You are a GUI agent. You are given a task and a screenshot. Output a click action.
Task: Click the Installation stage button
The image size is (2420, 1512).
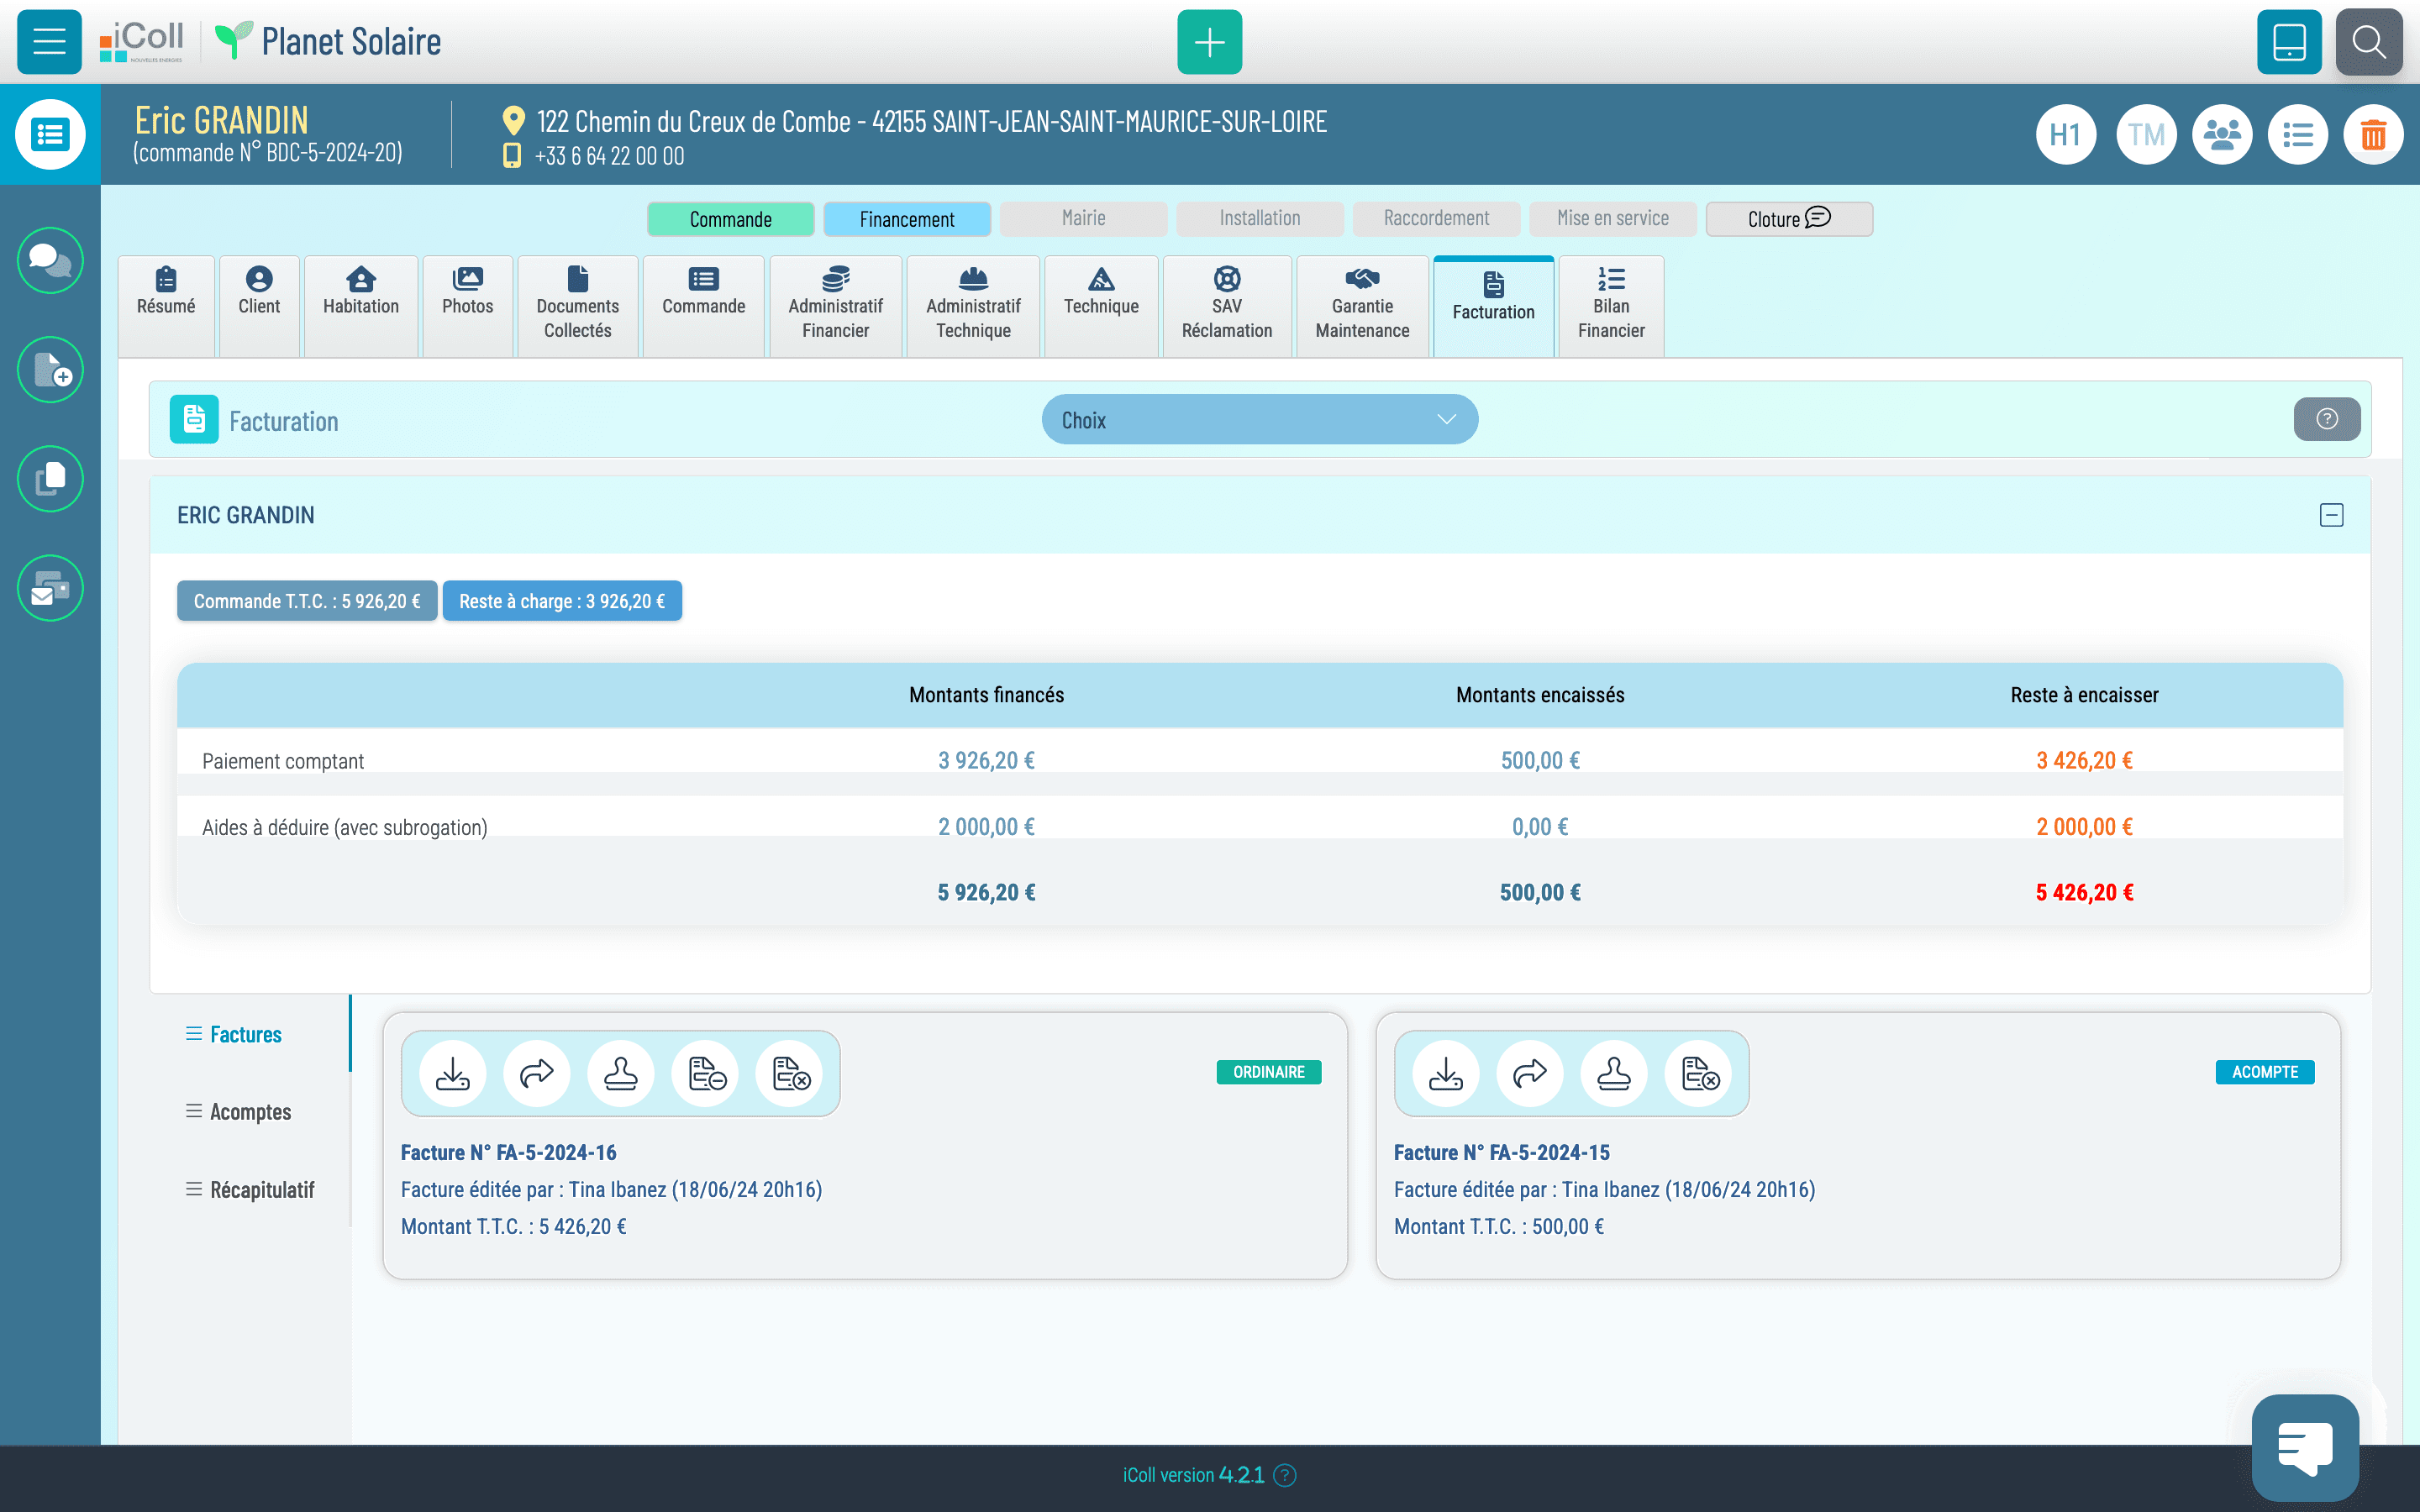click(1260, 219)
